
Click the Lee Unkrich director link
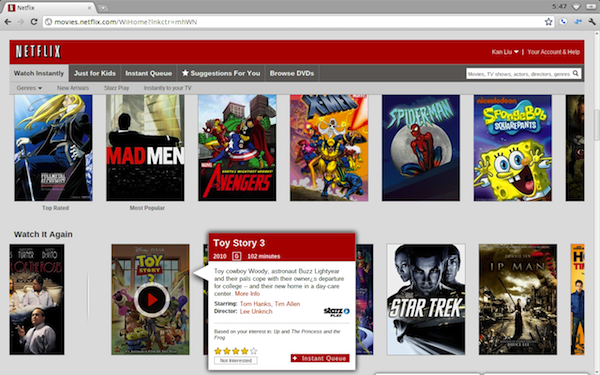(256, 311)
